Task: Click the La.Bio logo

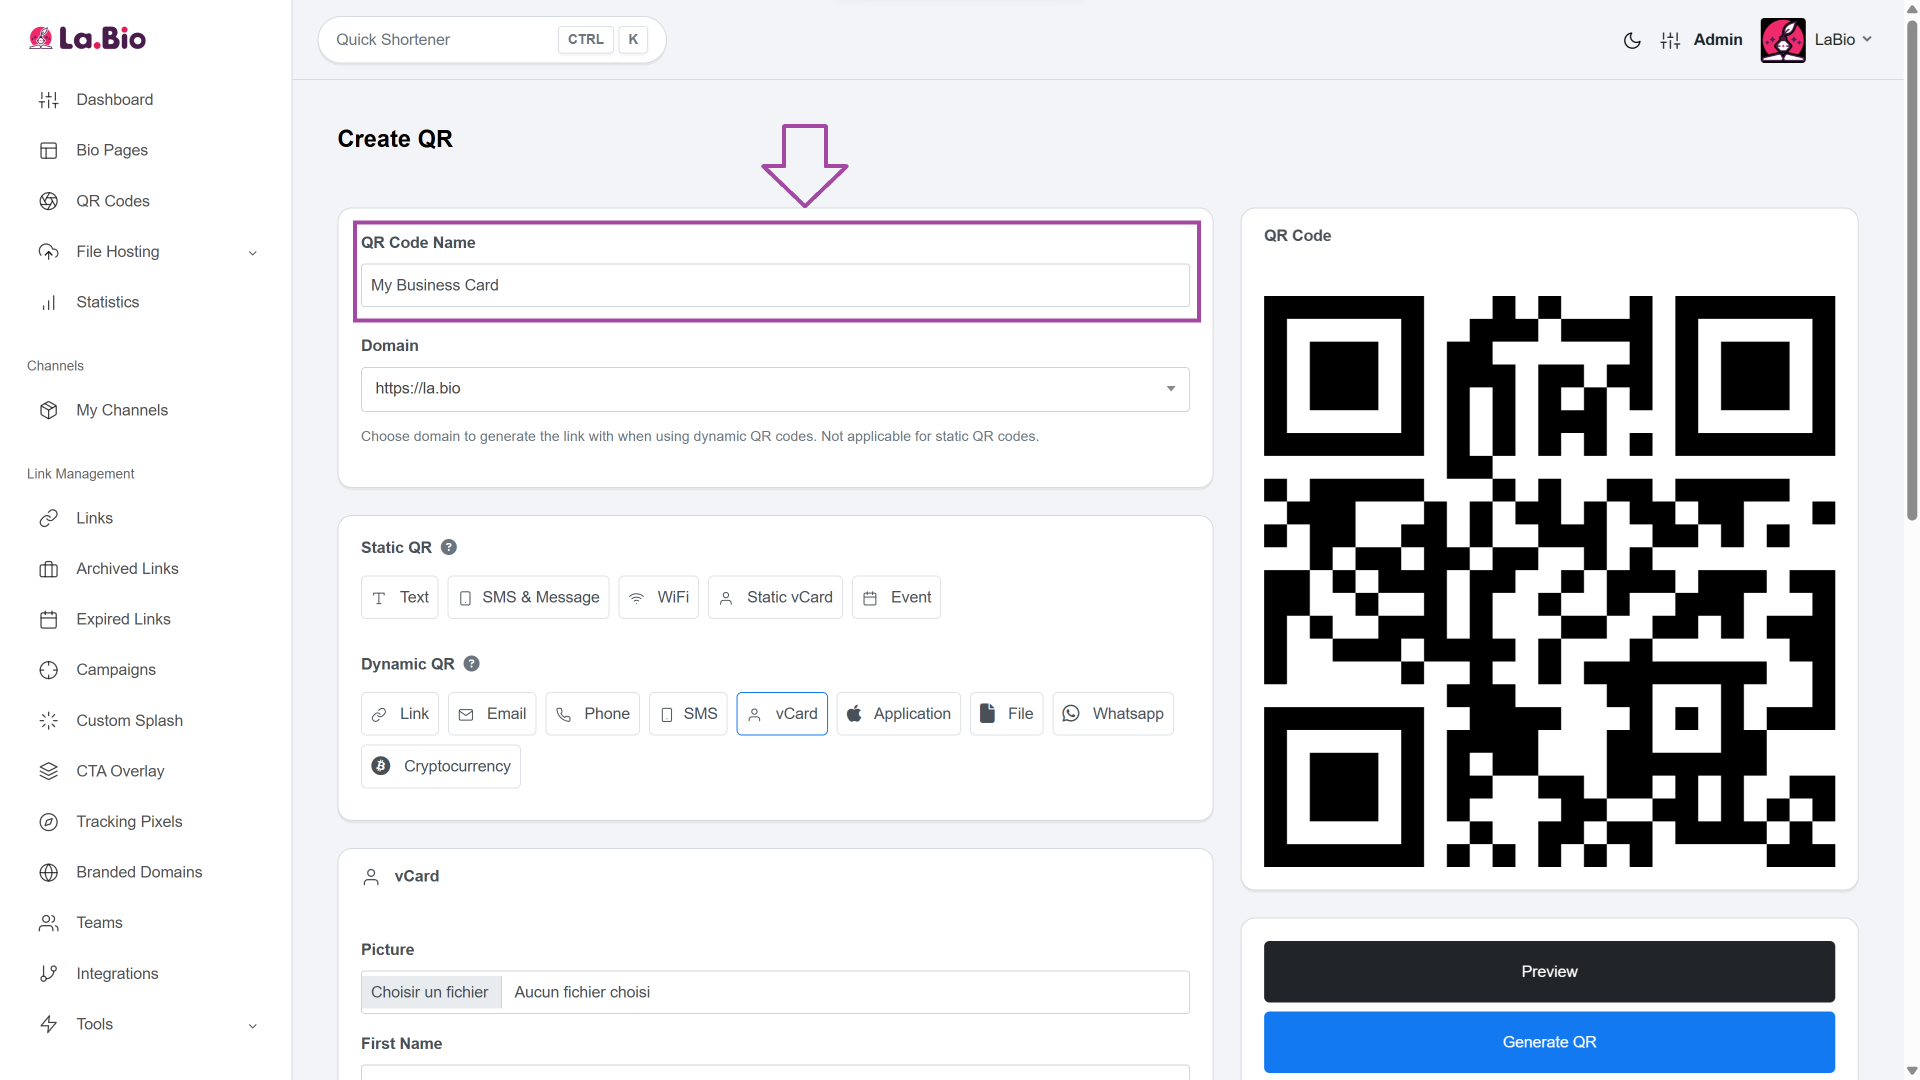Action: [x=88, y=38]
